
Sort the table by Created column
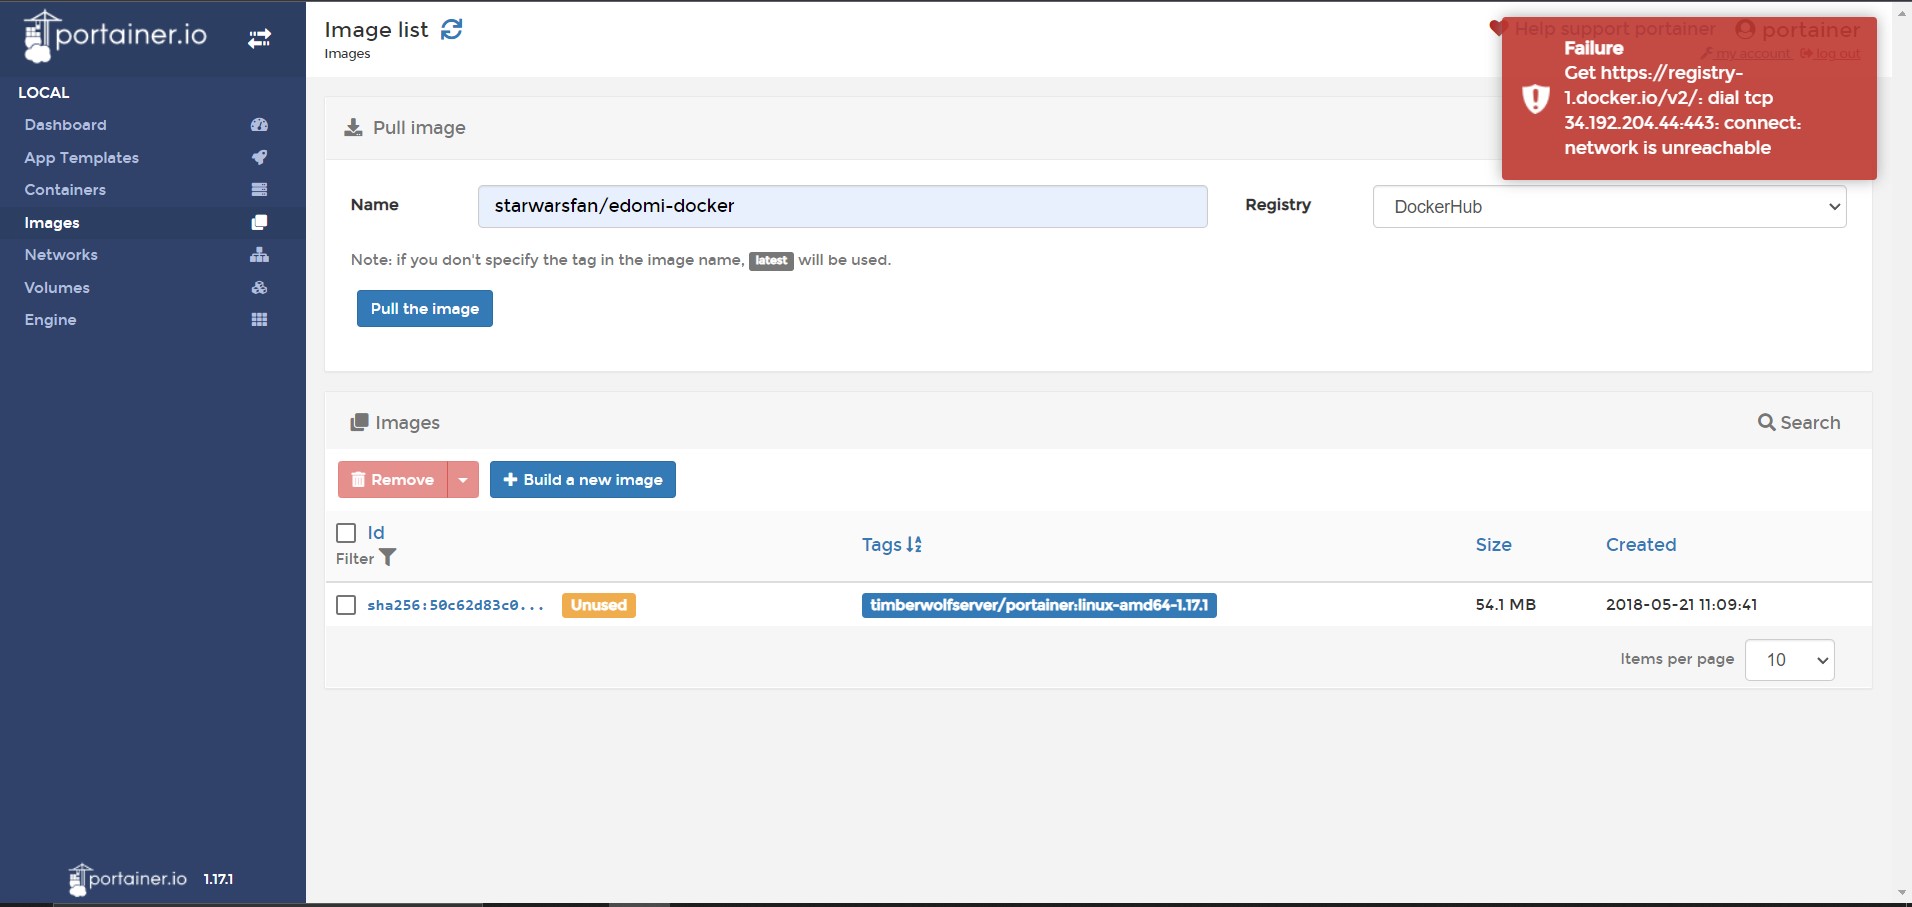[1641, 544]
